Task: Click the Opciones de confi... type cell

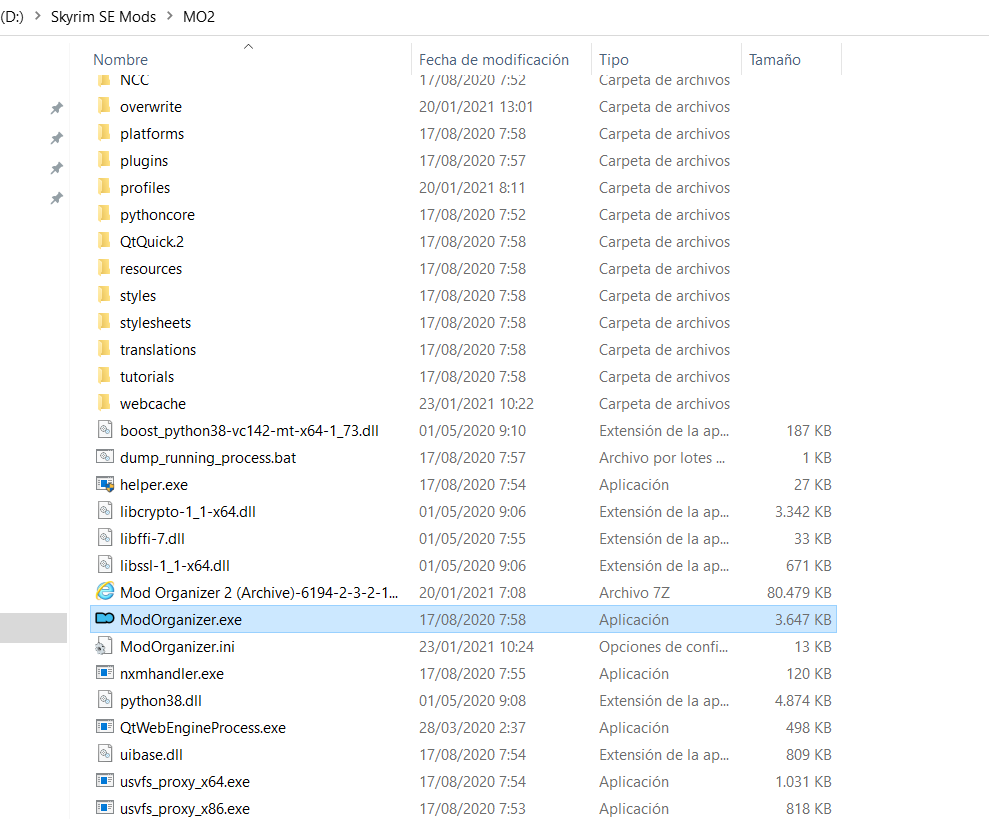Action: (663, 647)
